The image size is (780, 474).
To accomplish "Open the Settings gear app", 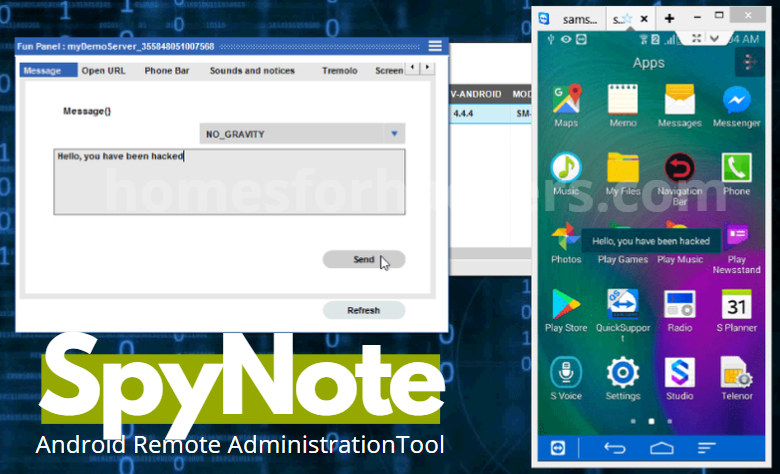I will tap(623, 372).
